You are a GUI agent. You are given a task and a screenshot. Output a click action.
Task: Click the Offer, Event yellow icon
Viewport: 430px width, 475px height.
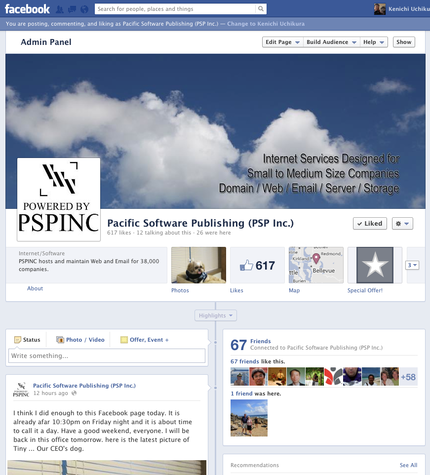pyautogui.click(x=124, y=340)
